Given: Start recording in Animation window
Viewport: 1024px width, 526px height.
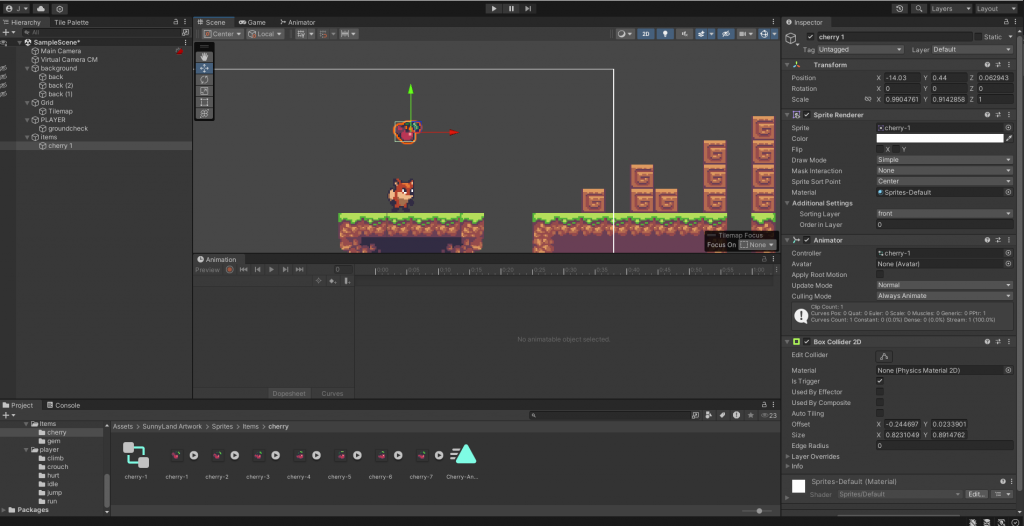Looking at the screenshot, I should pyautogui.click(x=230, y=269).
